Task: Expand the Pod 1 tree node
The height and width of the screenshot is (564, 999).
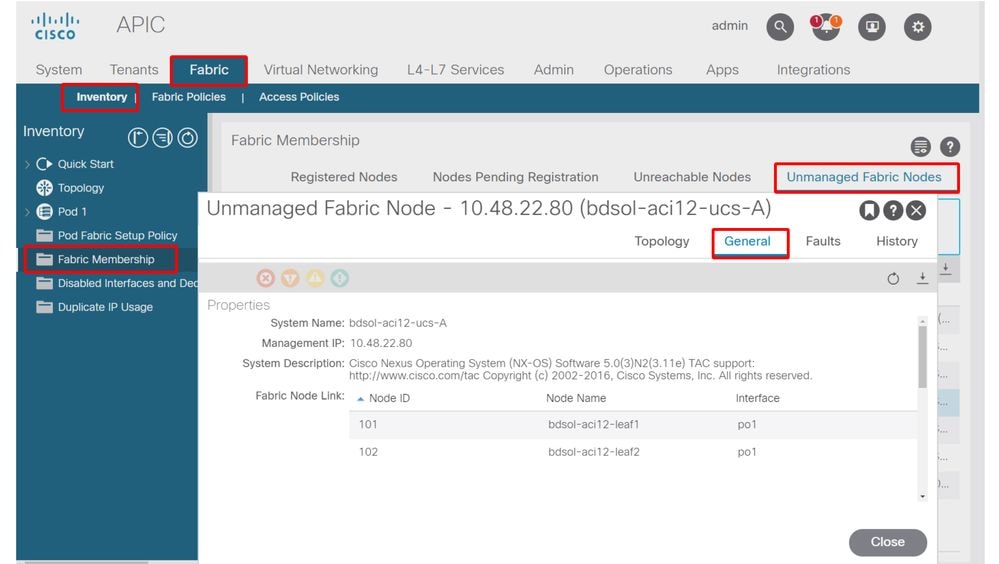Action: 27,212
